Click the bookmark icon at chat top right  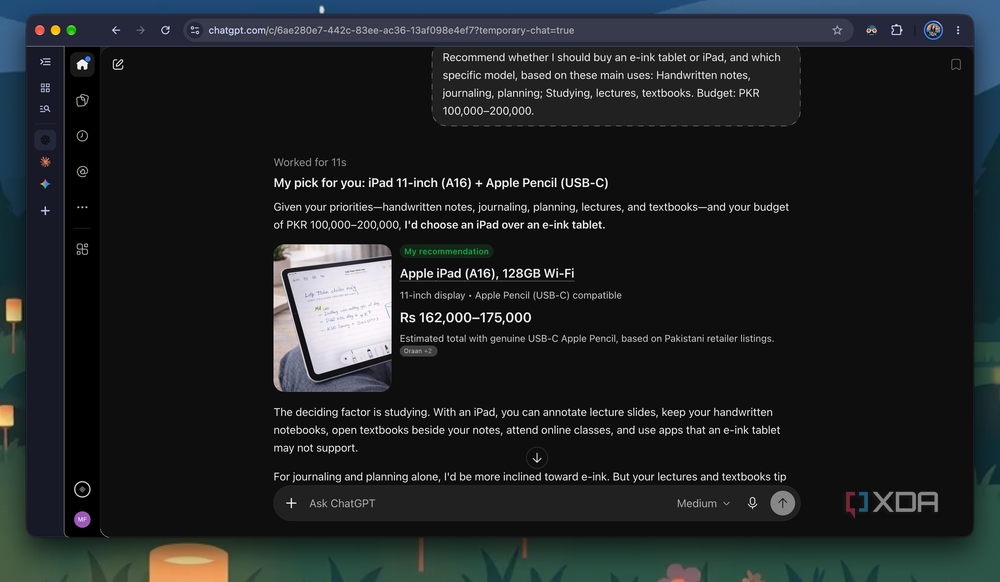coord(955,64)
